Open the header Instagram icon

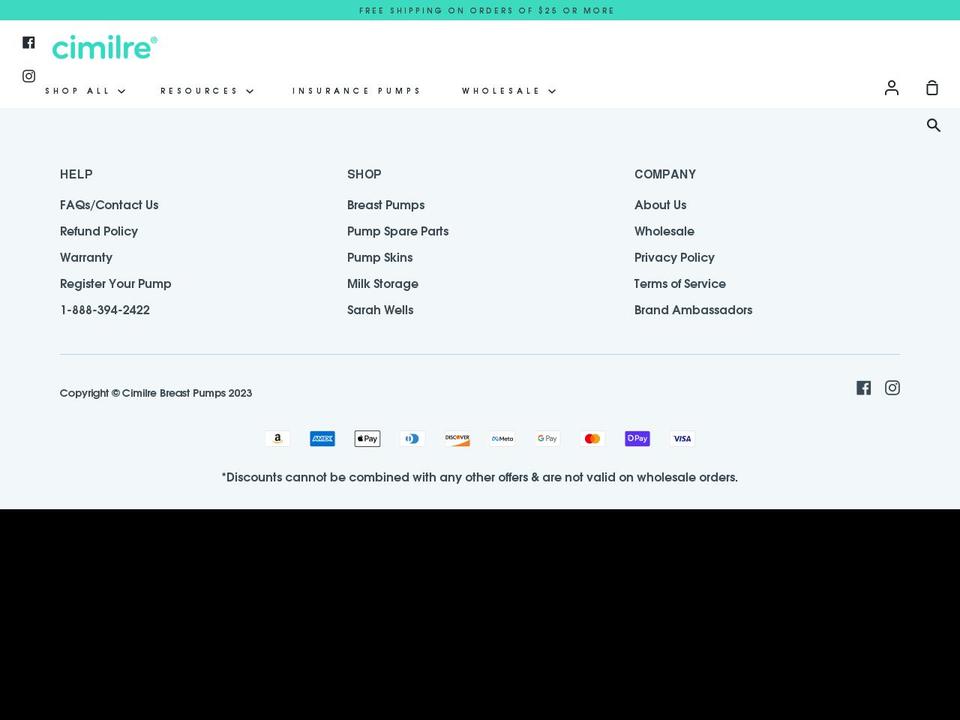point(29,76)
